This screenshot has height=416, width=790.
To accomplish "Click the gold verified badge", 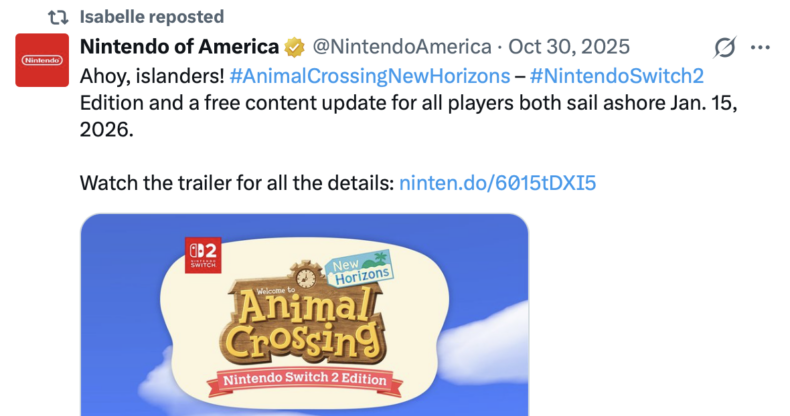I will (293, 47).
